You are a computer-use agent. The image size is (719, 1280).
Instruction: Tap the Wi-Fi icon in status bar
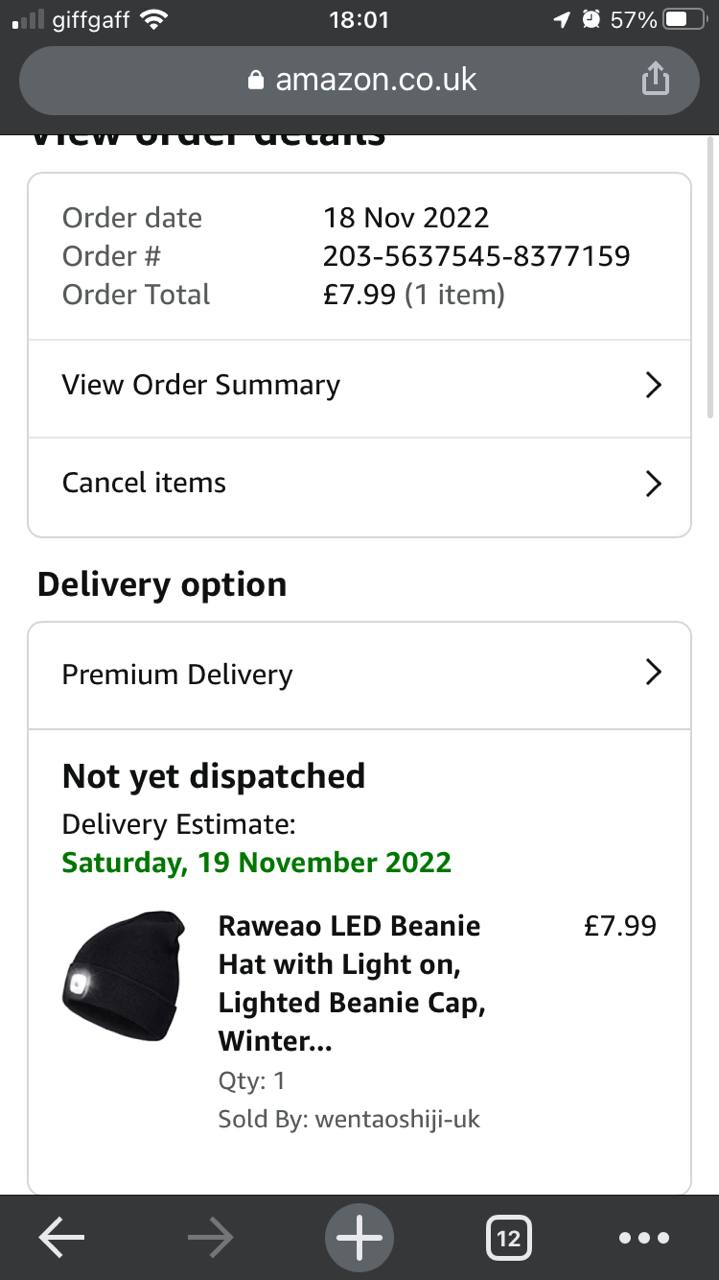coord(154,19)
